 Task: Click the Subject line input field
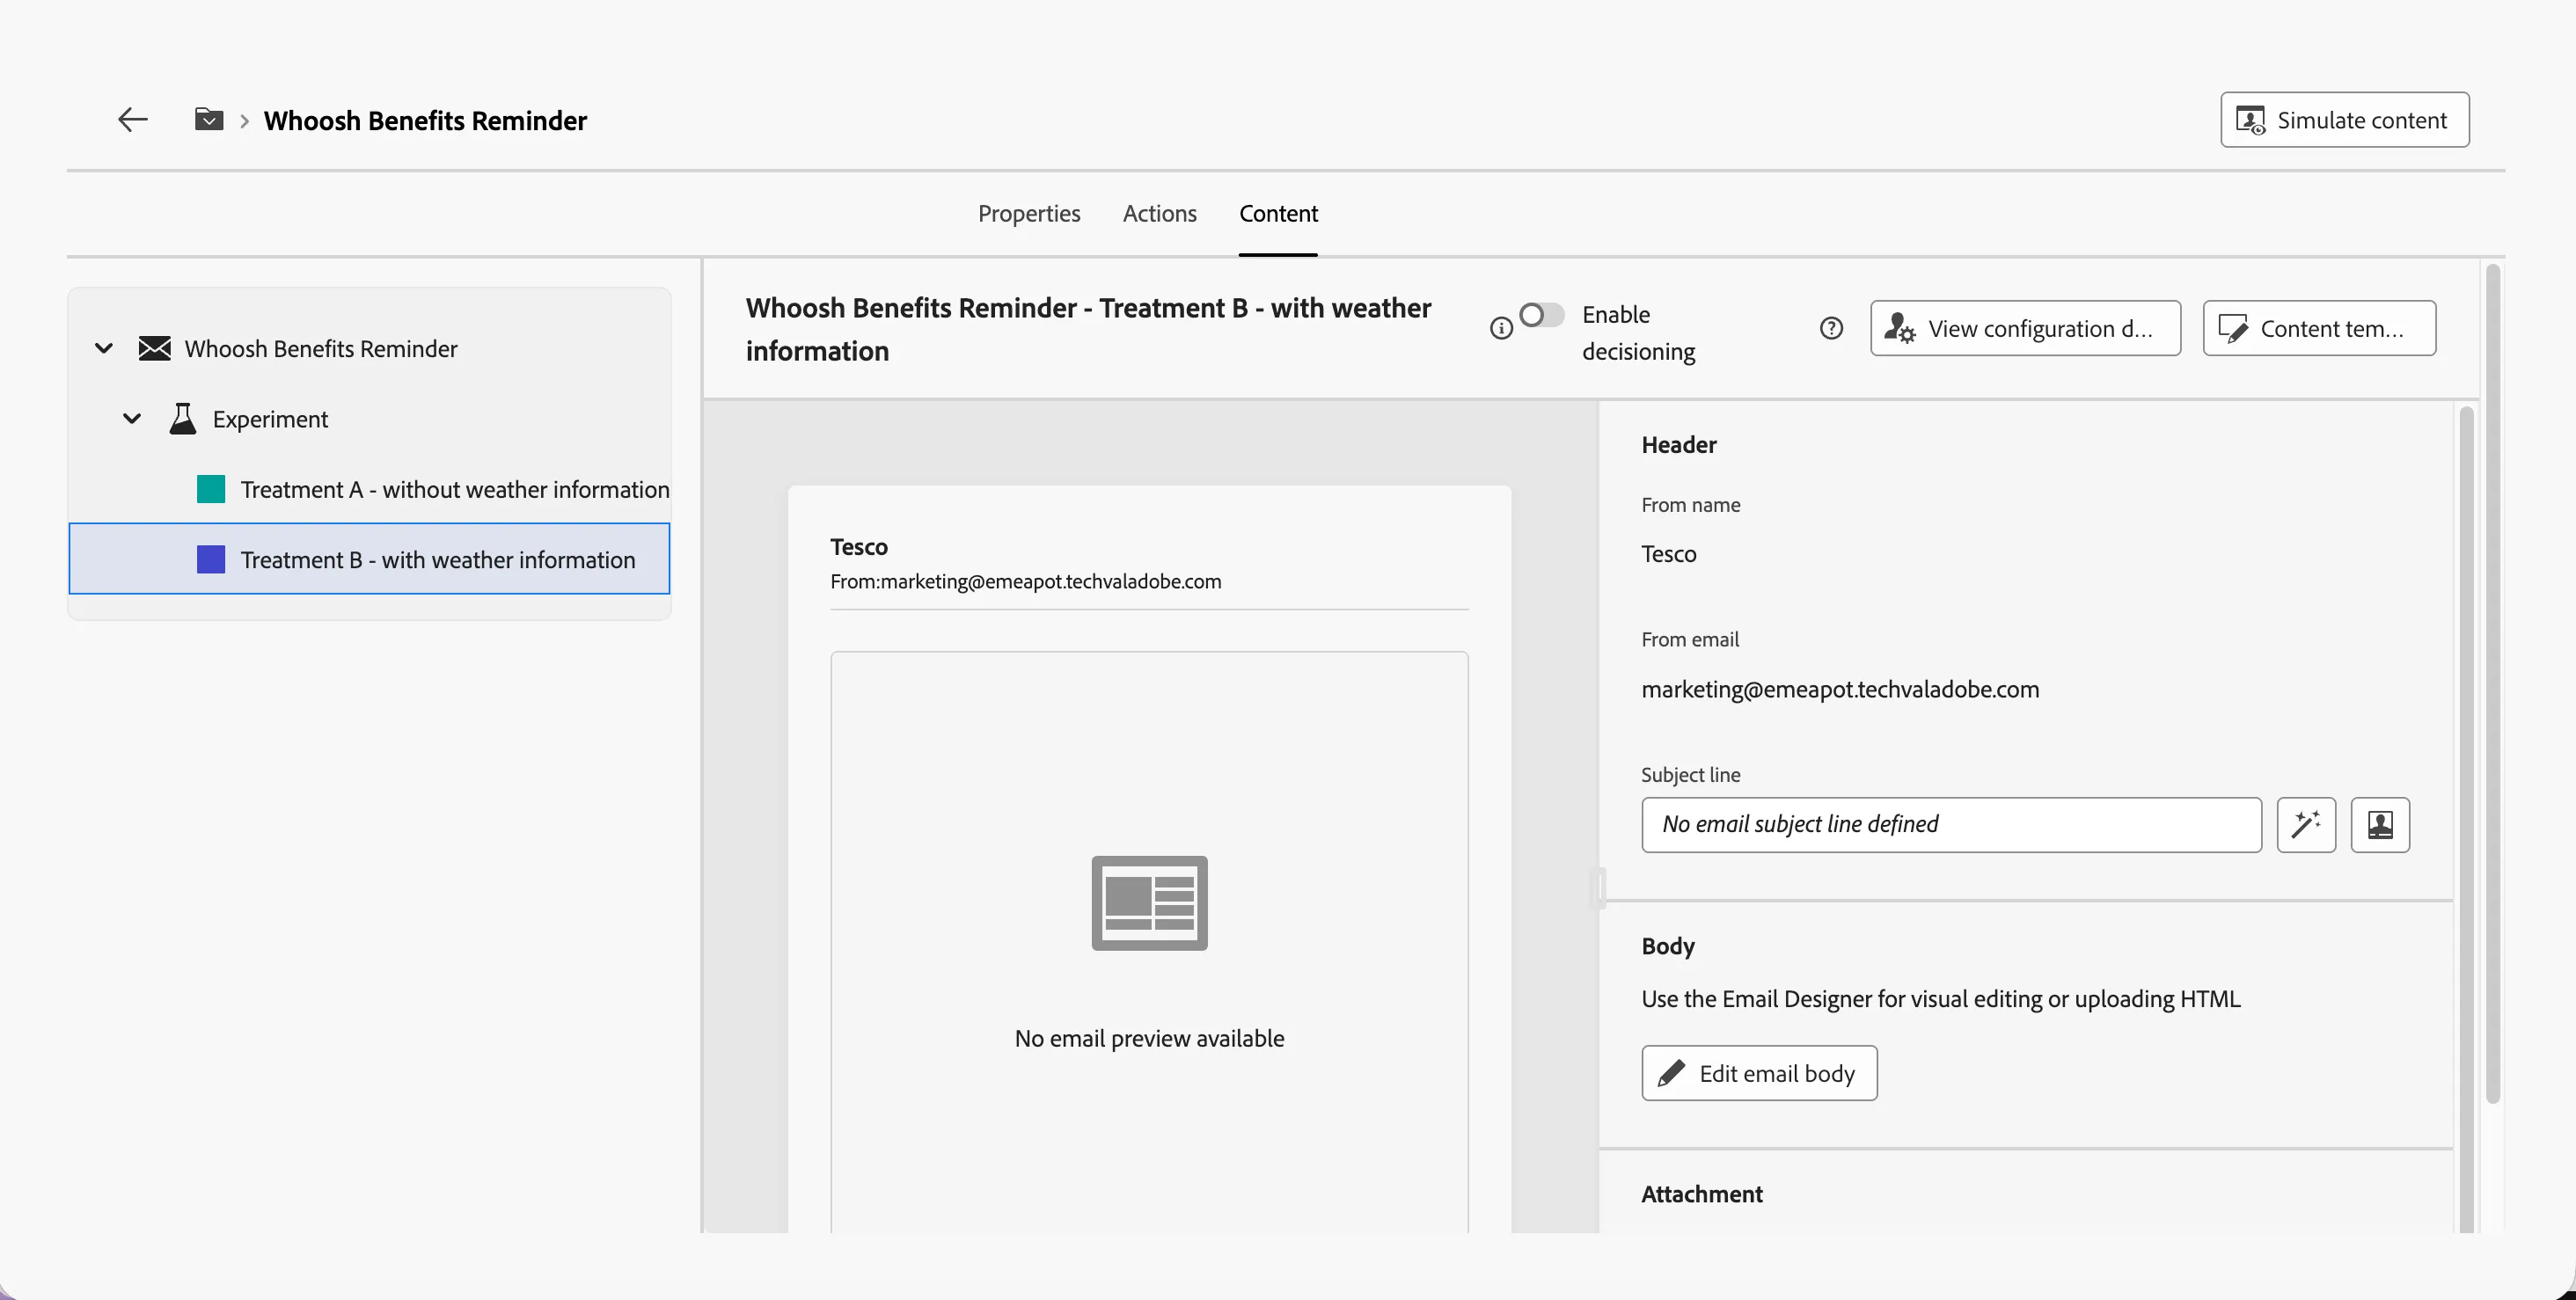pyautogui.click(x=1951, y=824)
